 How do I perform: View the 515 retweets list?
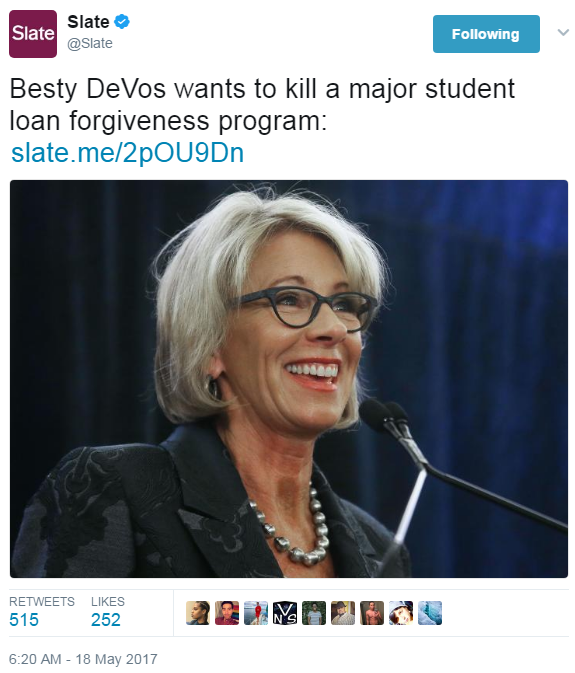(42, 612)
